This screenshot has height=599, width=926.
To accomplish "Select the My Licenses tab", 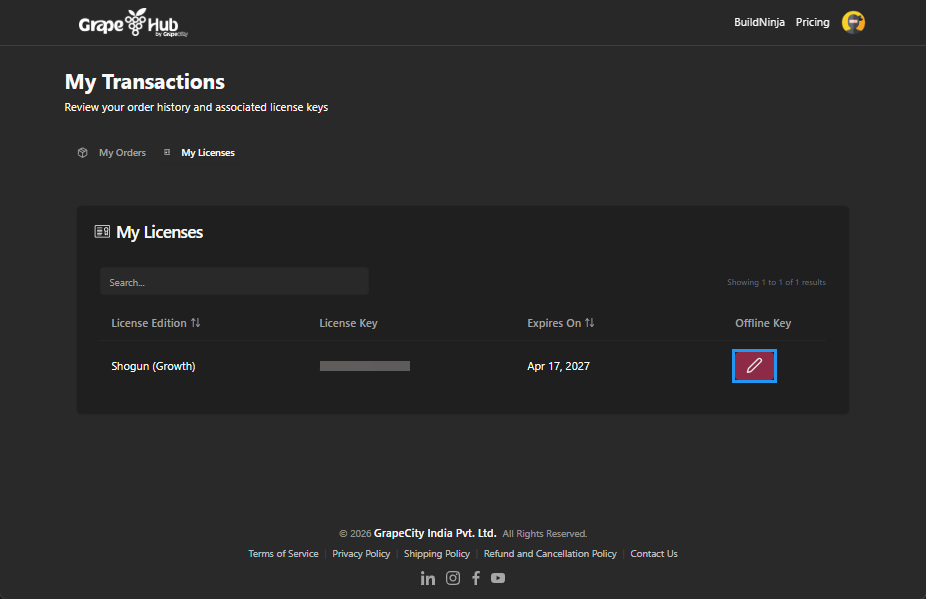I will coord(207,152).
